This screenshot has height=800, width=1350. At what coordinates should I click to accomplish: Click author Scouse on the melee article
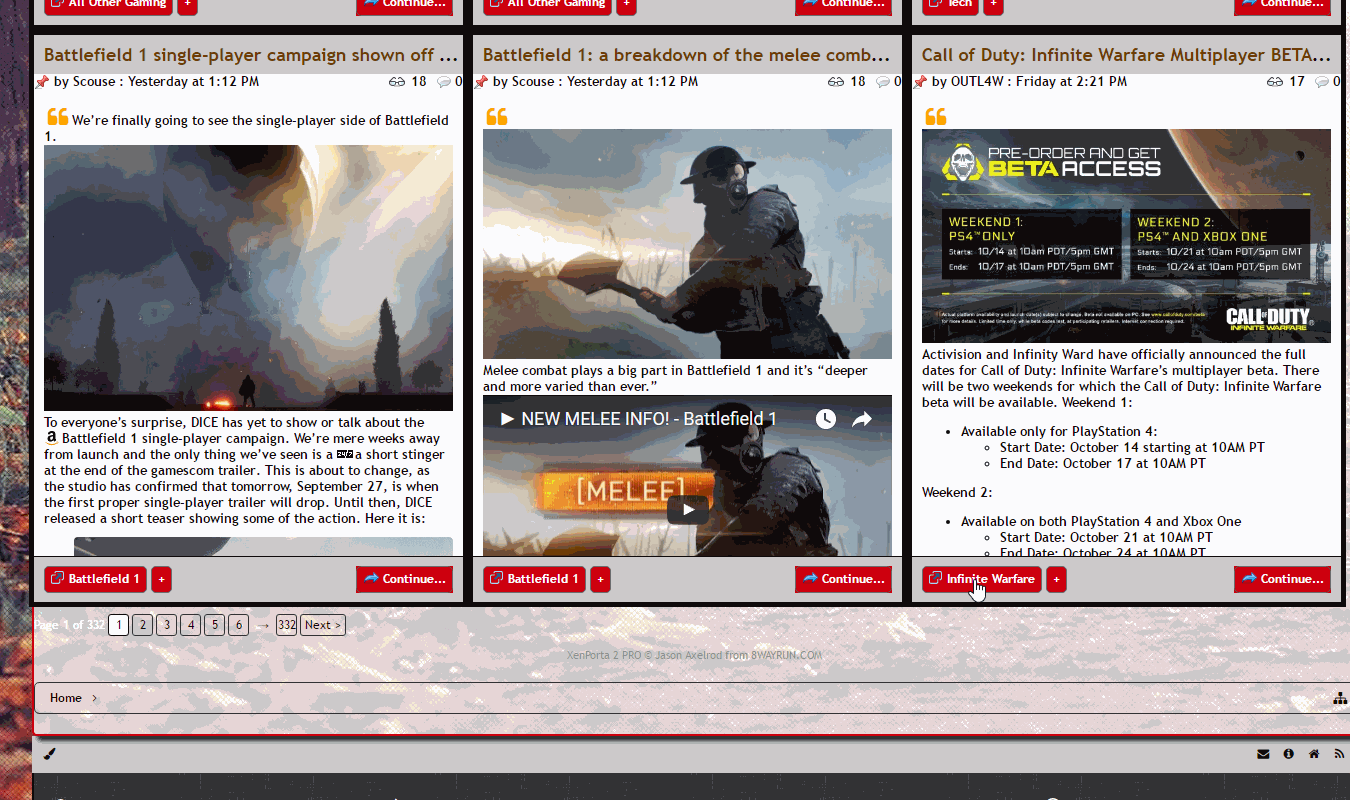[x=532, y=82]
